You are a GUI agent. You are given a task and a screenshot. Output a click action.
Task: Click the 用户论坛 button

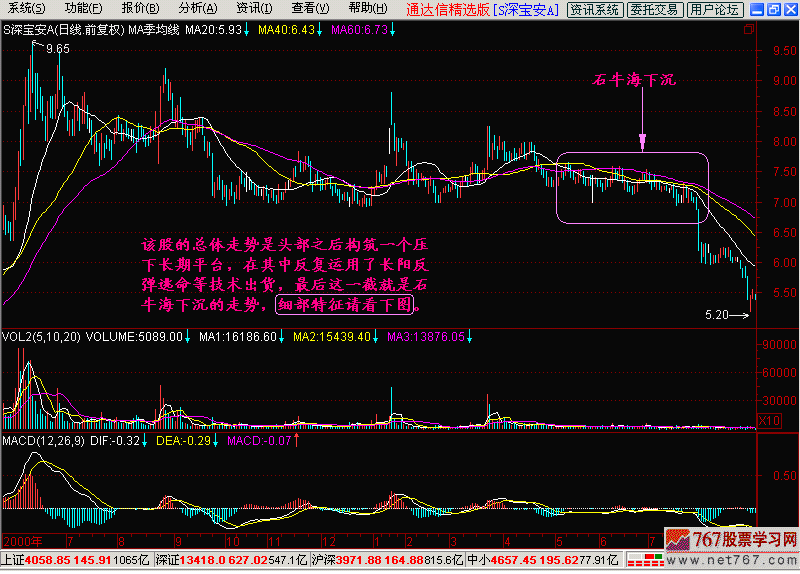715,9
